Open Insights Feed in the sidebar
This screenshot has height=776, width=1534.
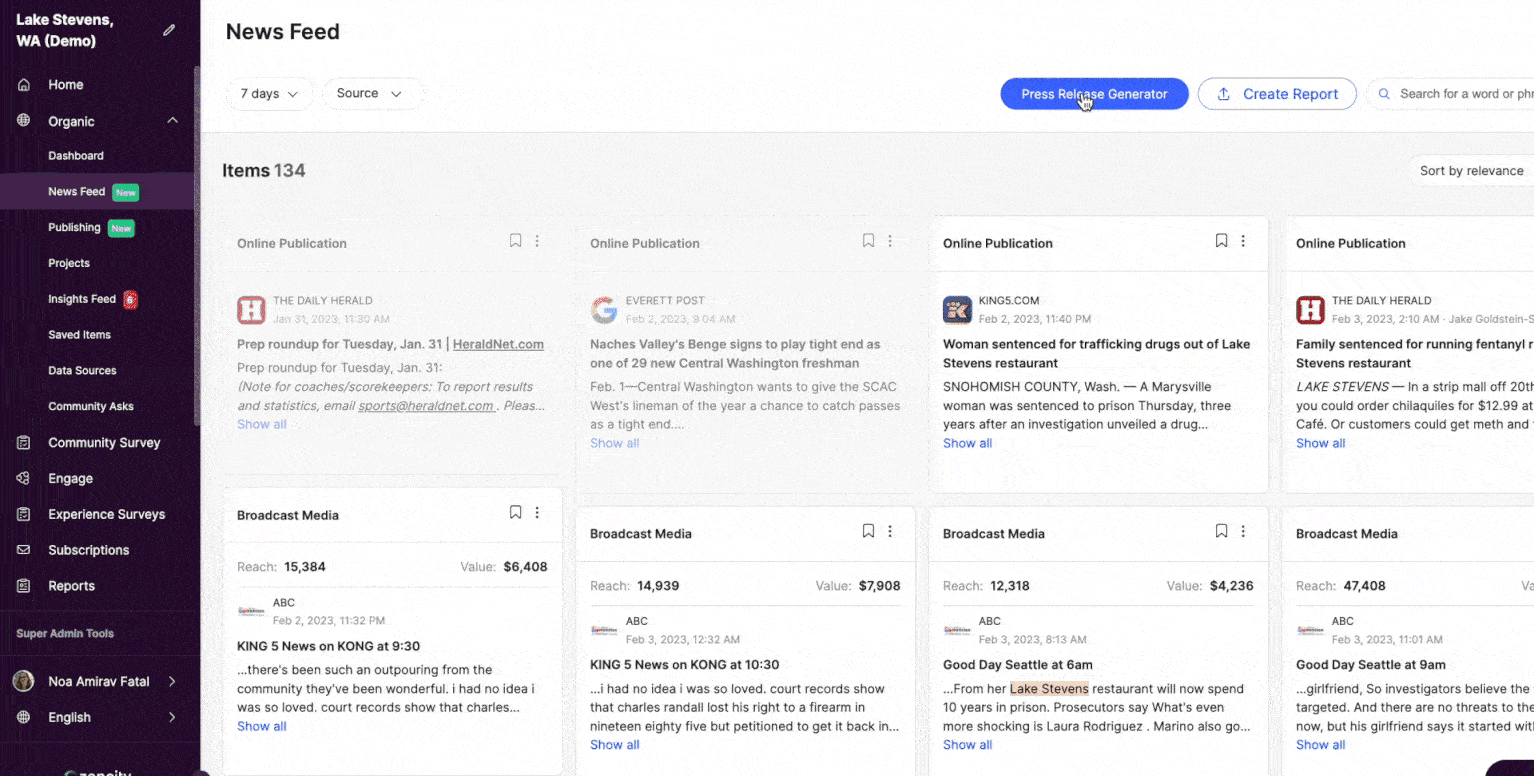coord(82,299)
